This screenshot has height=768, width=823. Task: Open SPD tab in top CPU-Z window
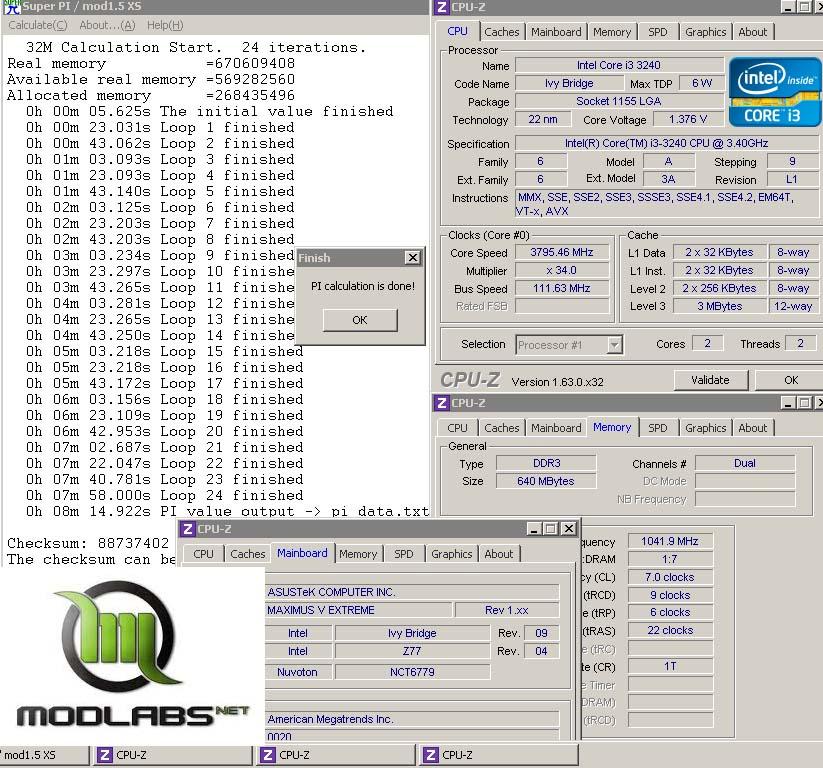tap(658, 32)
